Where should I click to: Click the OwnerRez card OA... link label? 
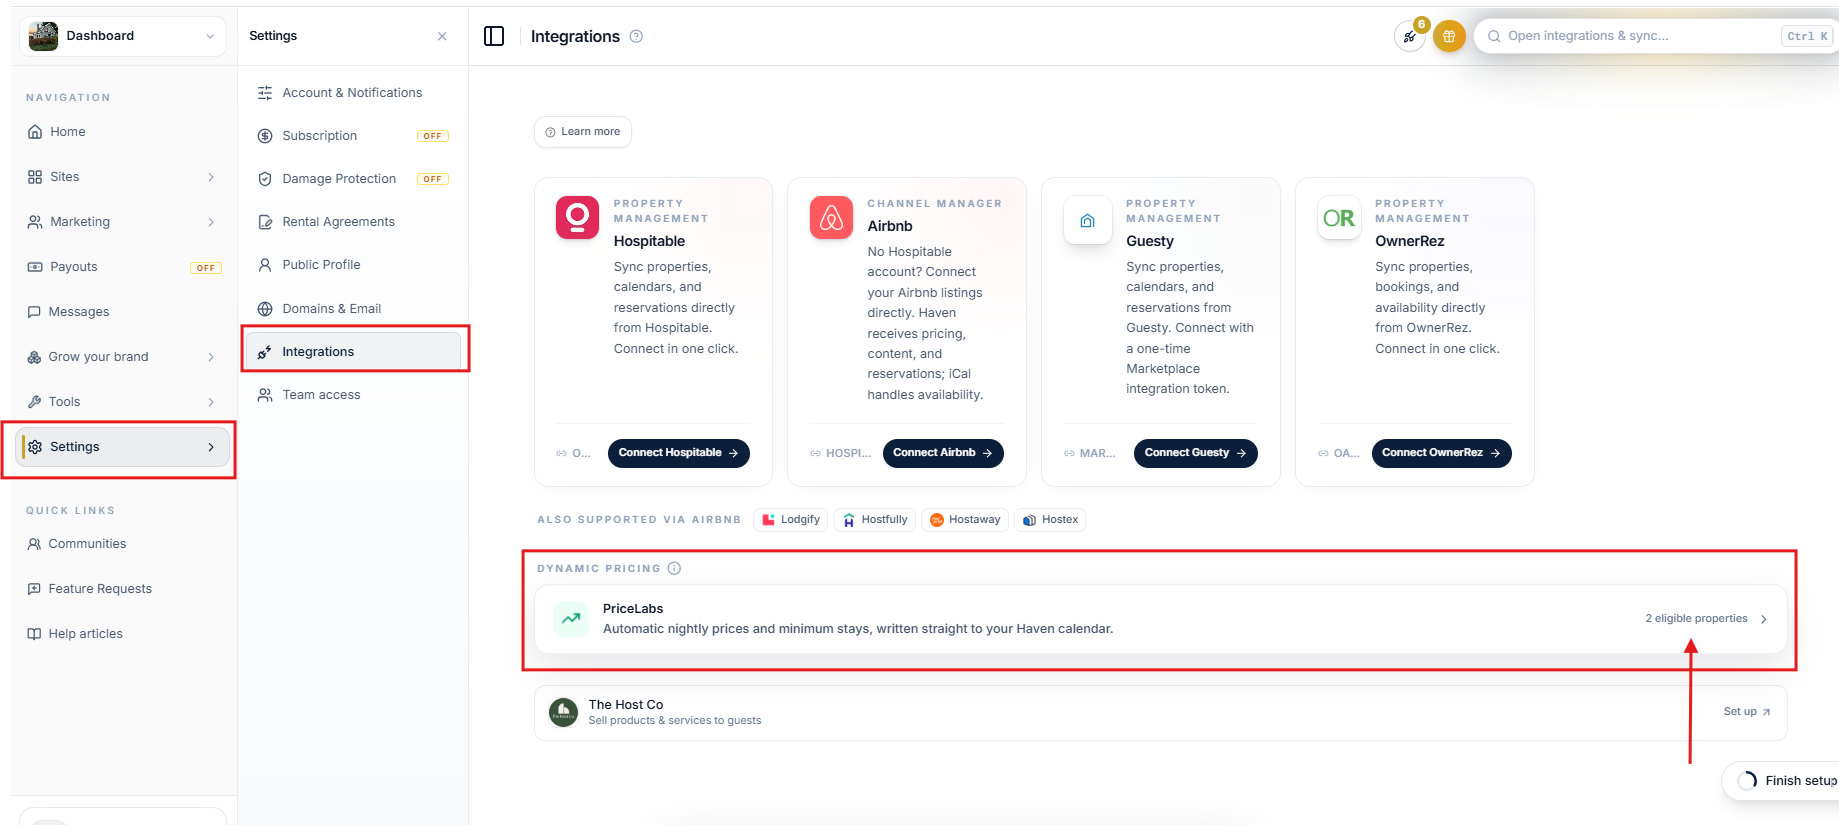tap(1339, 453)
